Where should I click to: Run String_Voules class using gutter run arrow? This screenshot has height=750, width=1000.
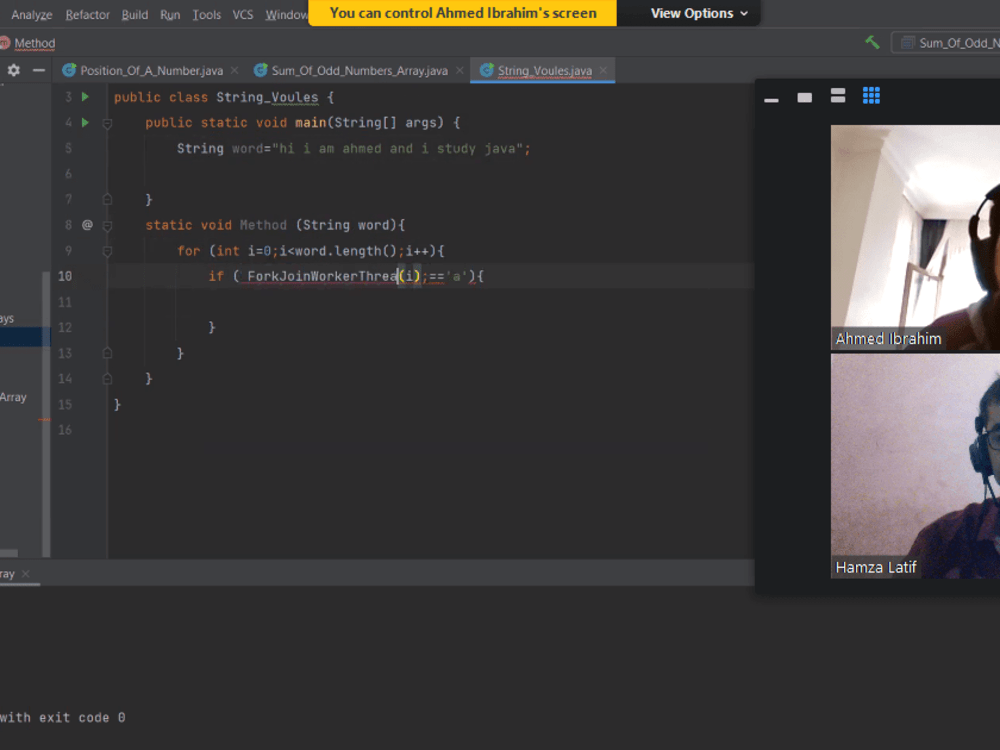tap(84, 97)
